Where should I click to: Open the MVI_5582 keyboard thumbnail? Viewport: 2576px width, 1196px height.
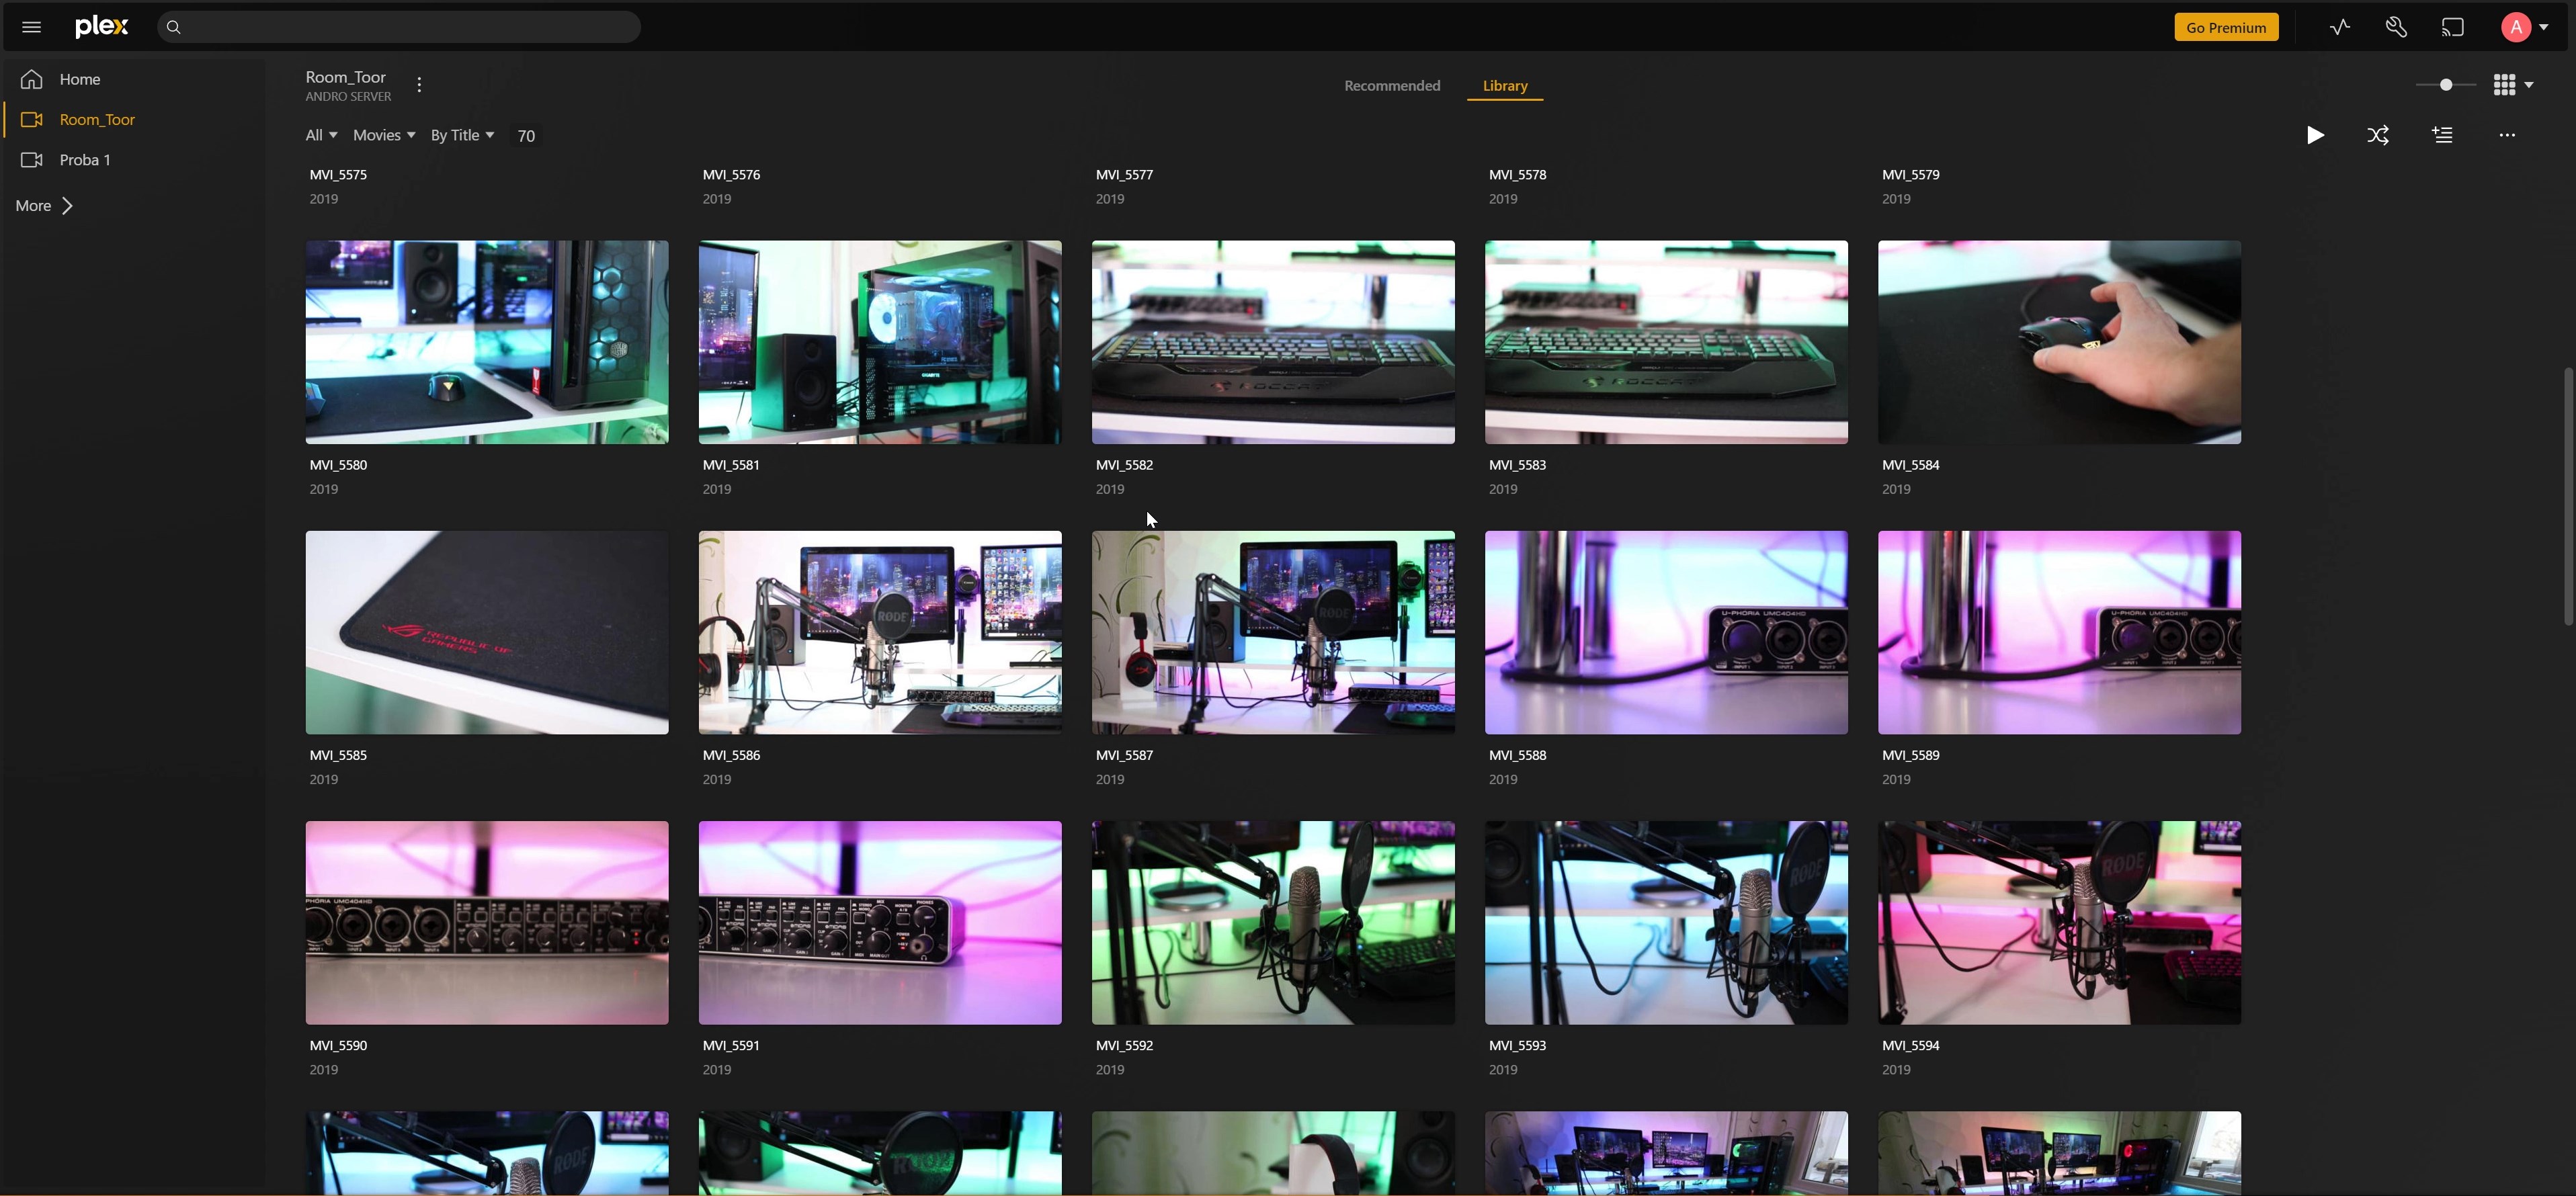pyautogui.click(x=1273, y=342)
